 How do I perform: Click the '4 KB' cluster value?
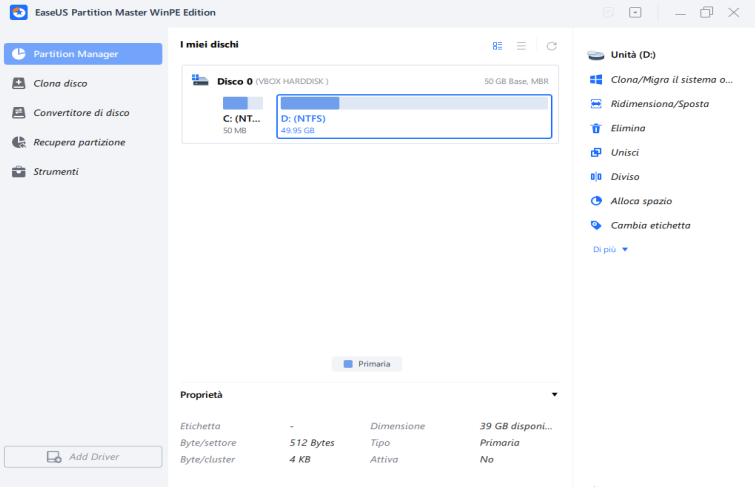[x=300, y=460]
